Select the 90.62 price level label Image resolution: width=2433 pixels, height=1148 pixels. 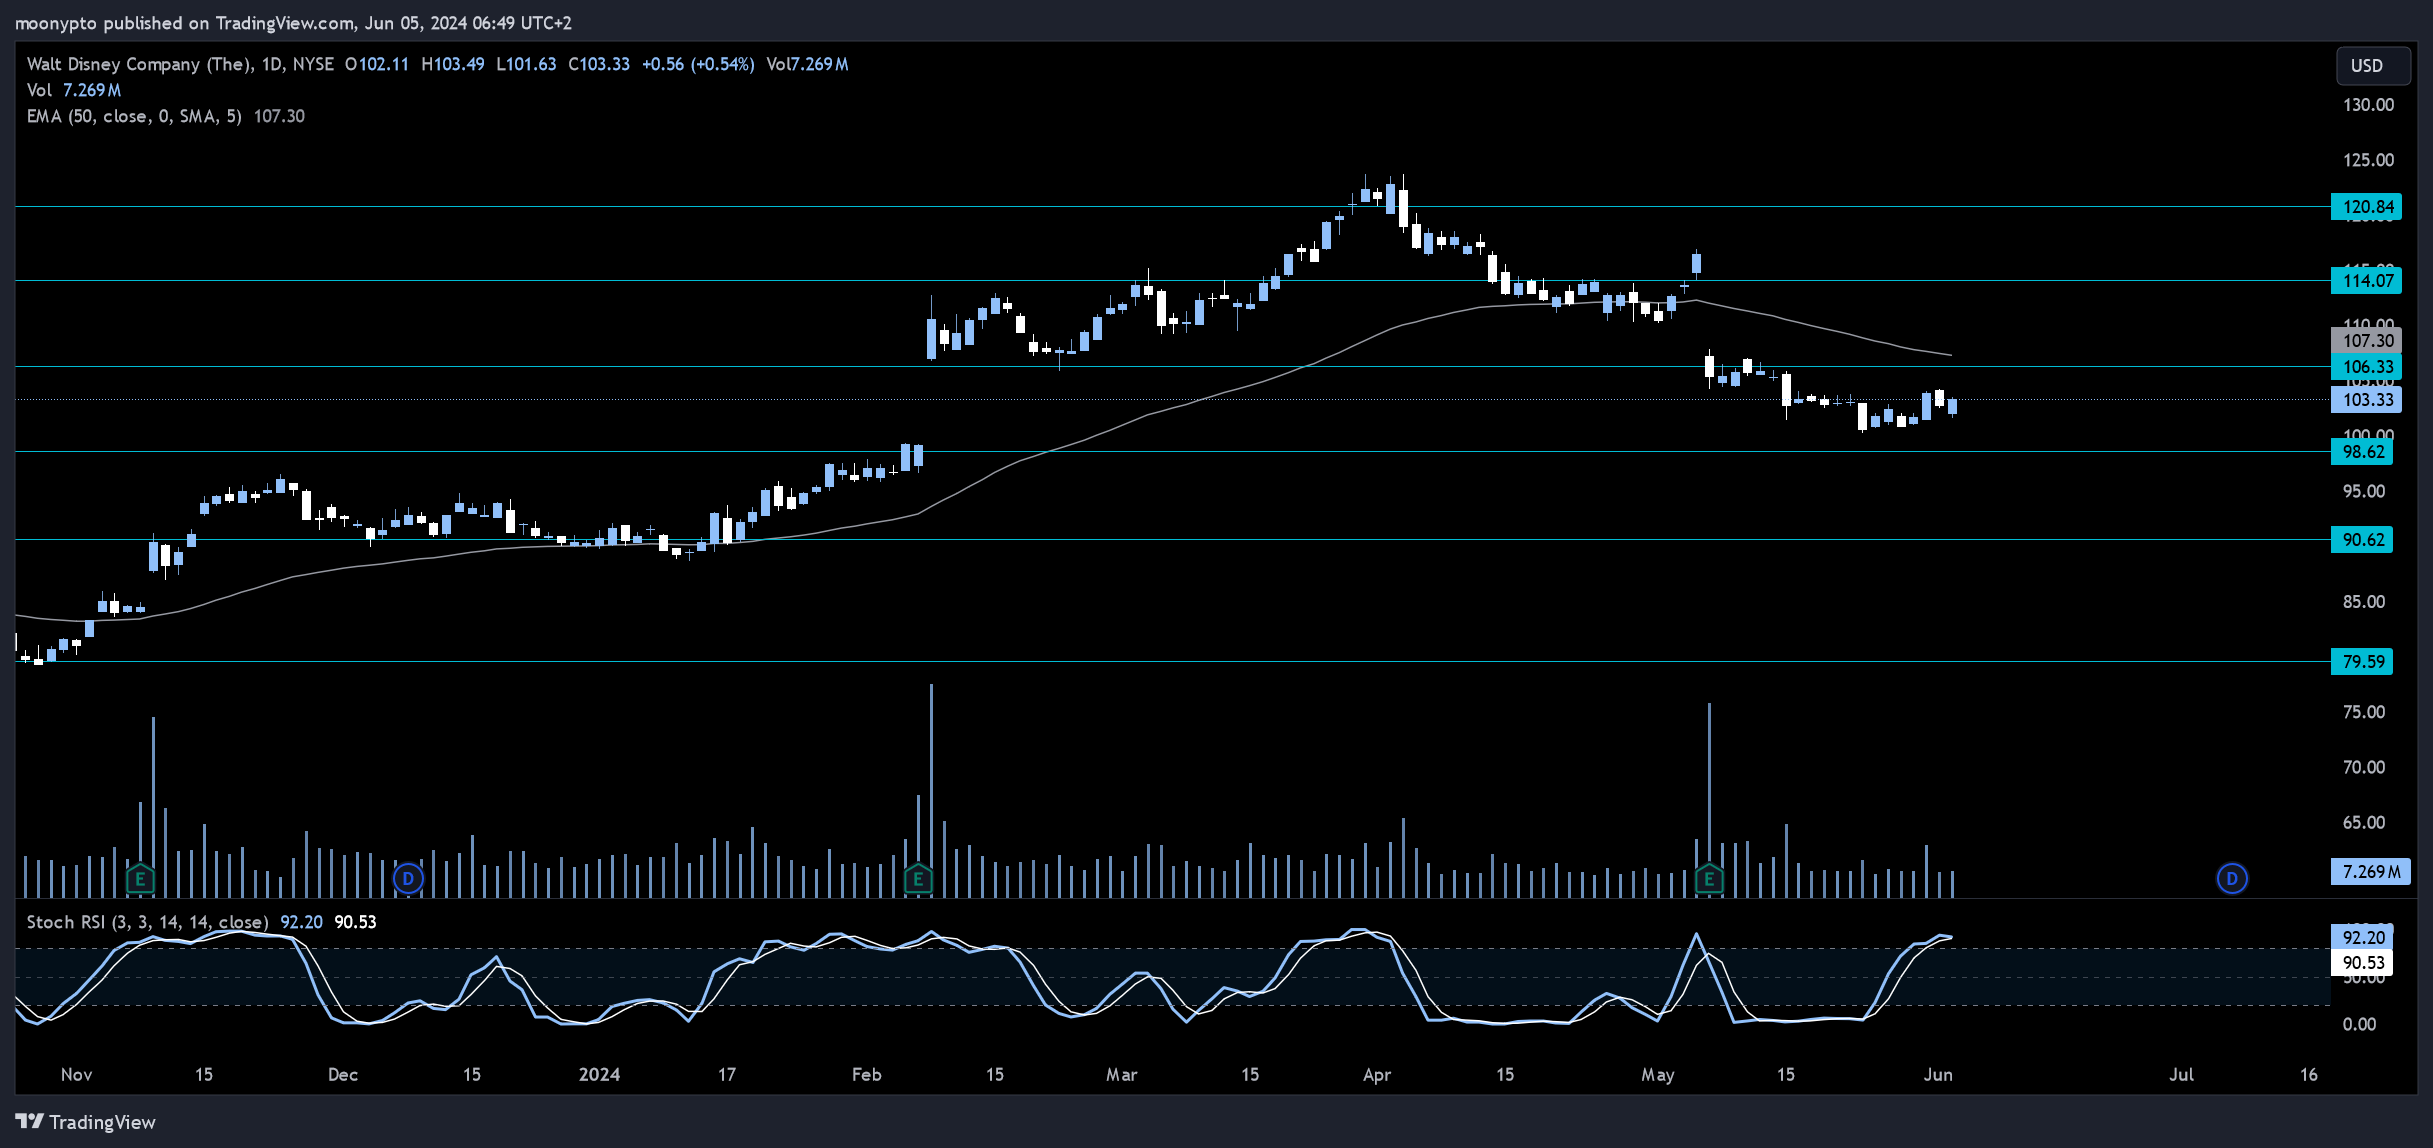[2362, 540]
